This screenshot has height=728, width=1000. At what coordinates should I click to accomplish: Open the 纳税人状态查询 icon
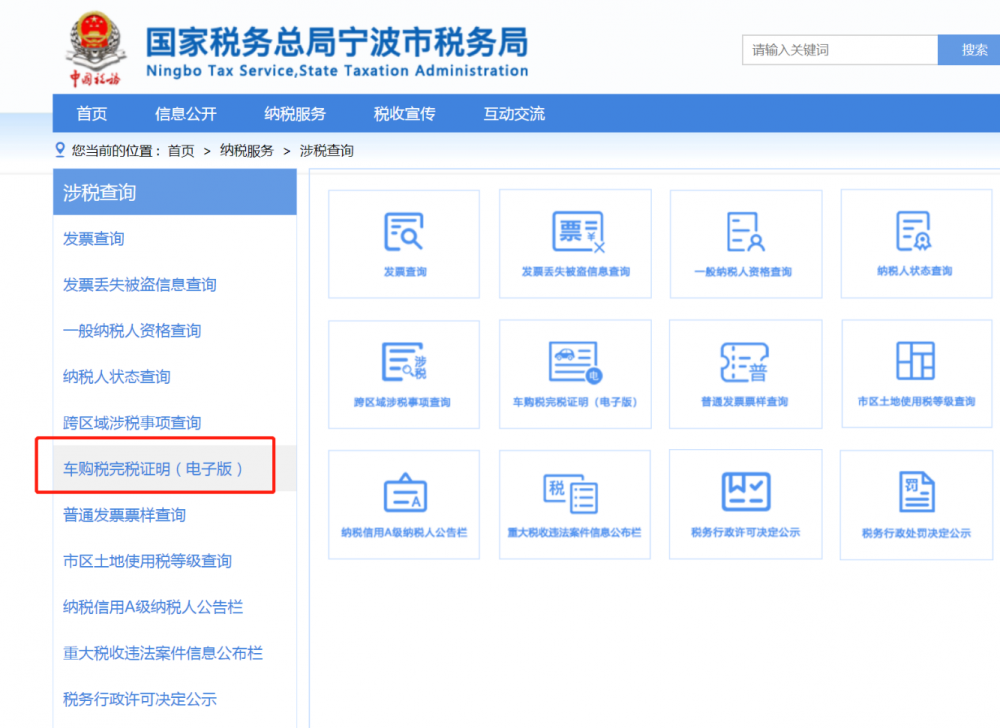[915, 244]
